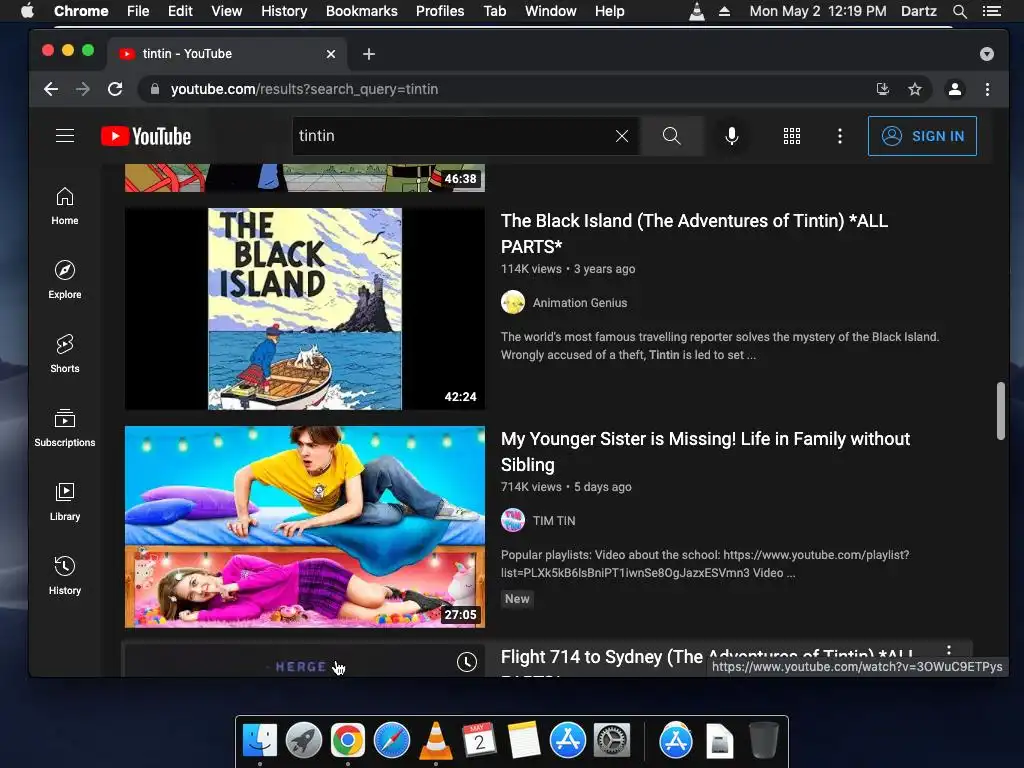The image size is (1024, 768).
Task: Click Watch later clock on Flight 714 thumbnail
Action: pos(466,662)
